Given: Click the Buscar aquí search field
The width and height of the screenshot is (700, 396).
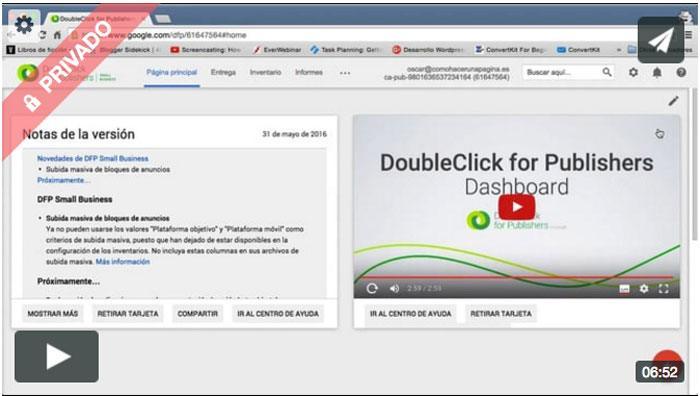Looking at the screenshot, I should click(562, 72).
